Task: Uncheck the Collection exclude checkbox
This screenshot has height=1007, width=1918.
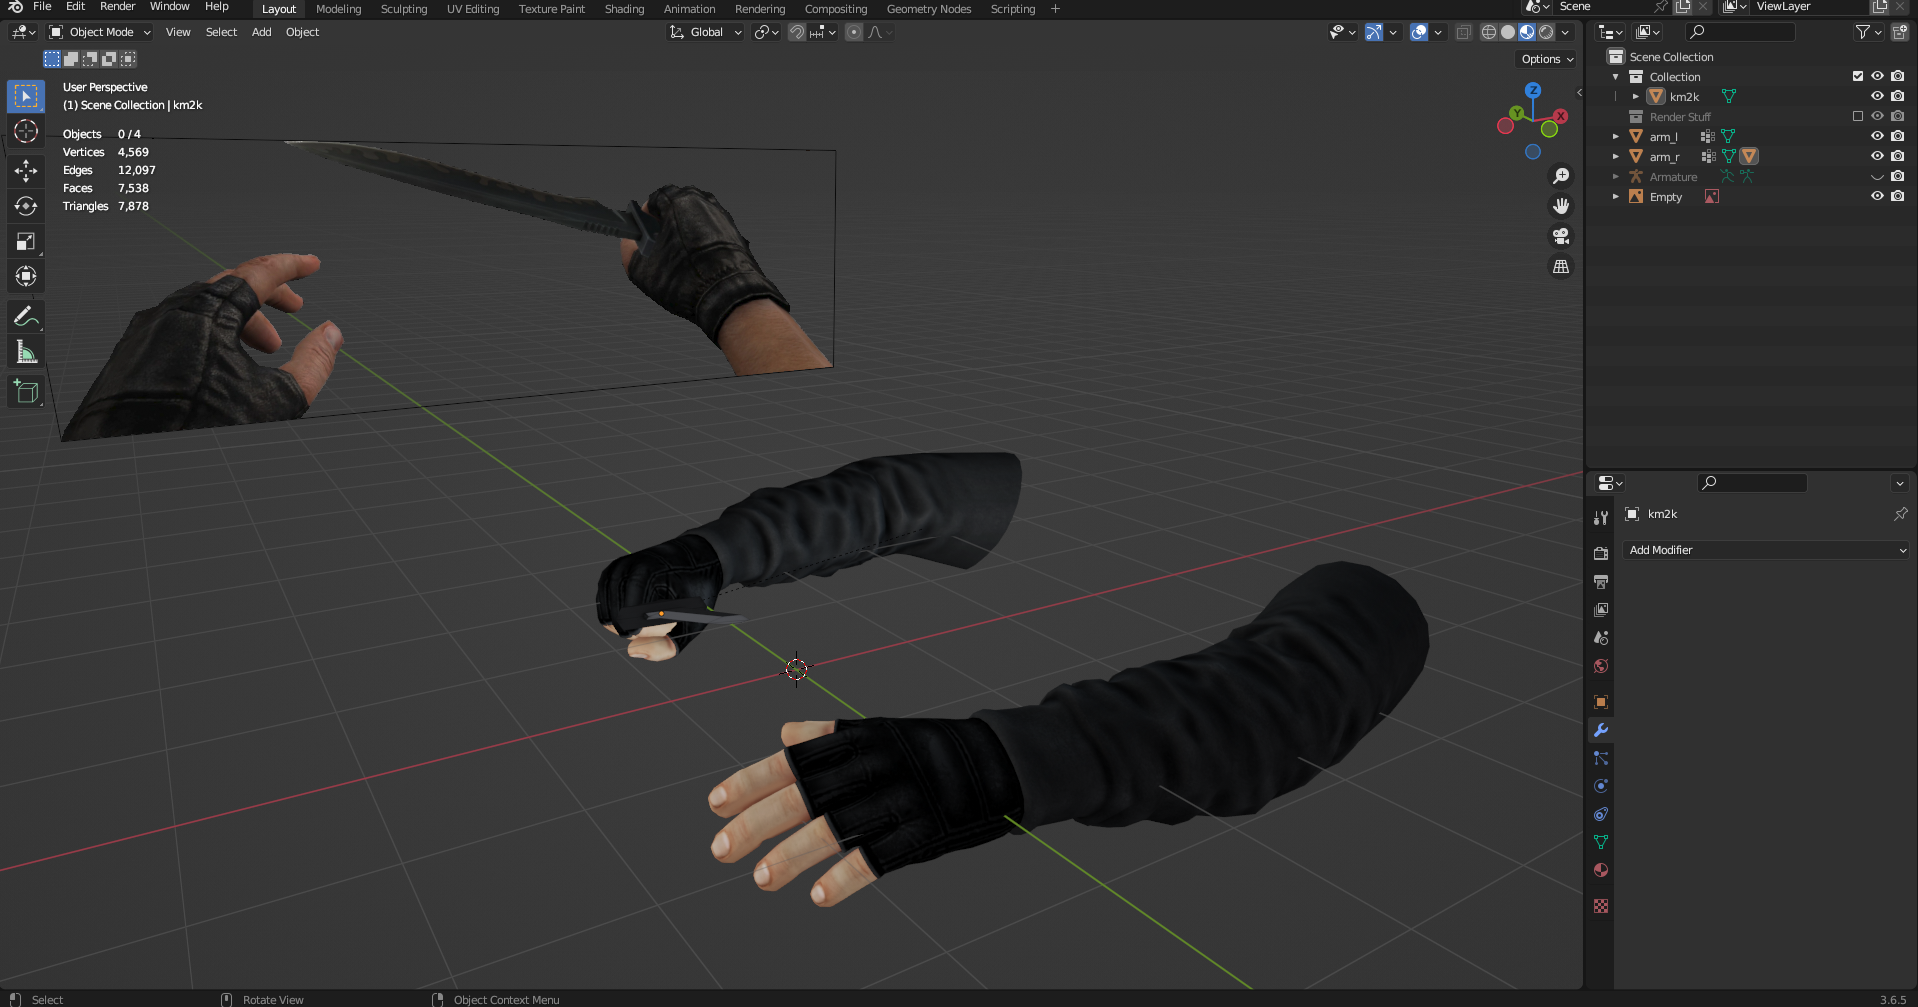Action: pos(1858,76)
